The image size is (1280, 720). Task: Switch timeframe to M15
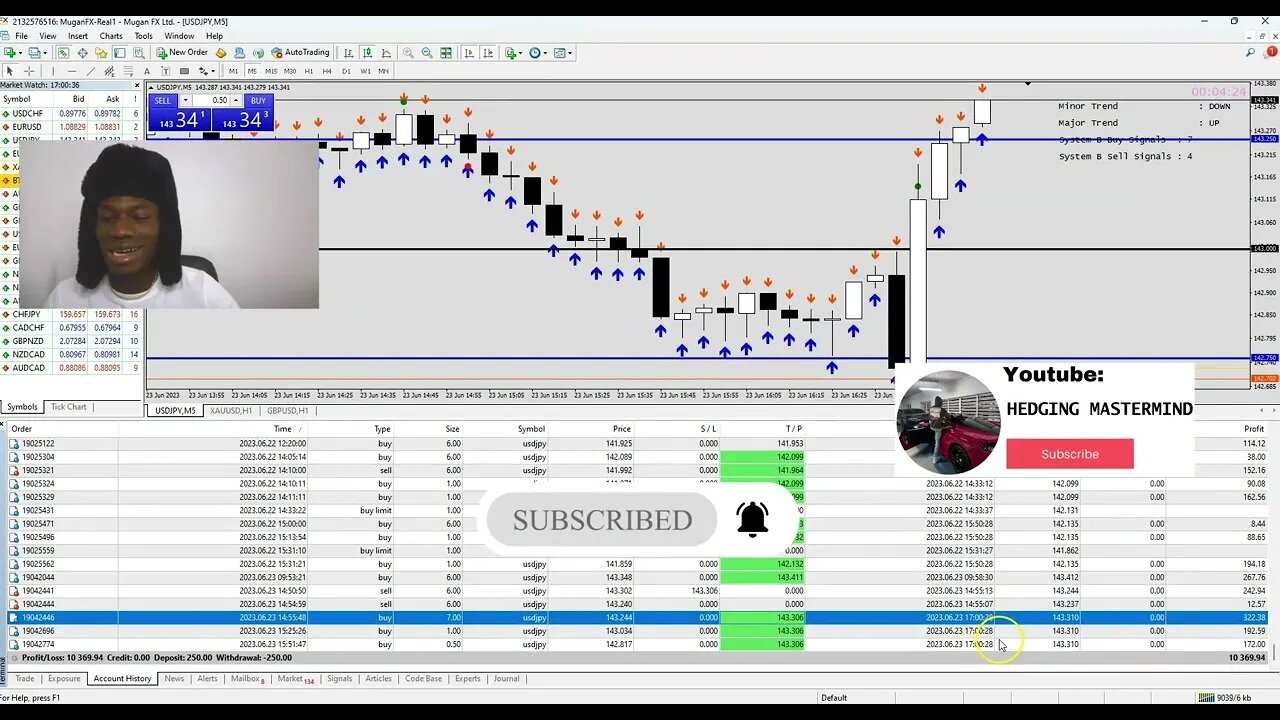(271, 71)
